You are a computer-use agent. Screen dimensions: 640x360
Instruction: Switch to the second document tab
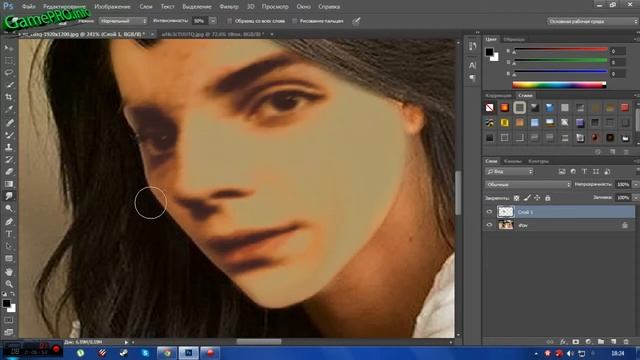(x=212, y=34)
